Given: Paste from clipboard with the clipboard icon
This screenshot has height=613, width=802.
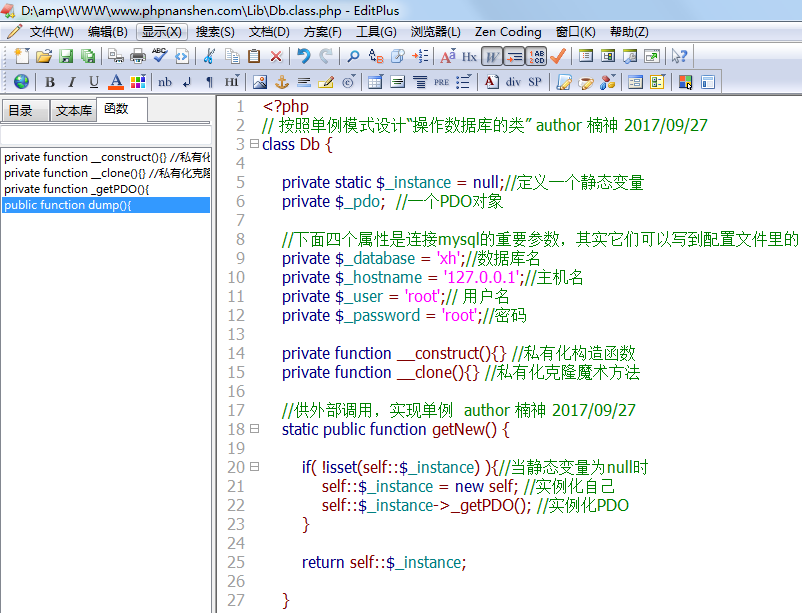Looking at the screenshot, I should coord(254,56).
